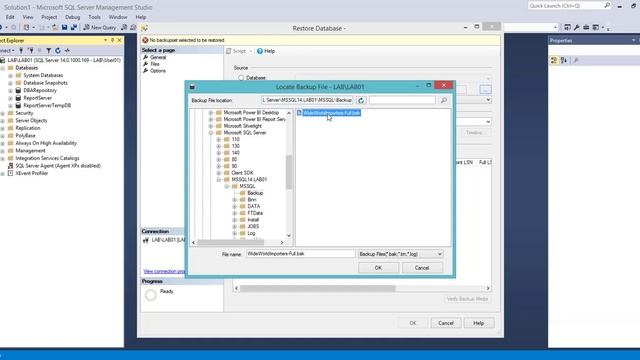640x360 pixels.
Task: Click Cancel in Restore Database window
Action: (x=446, y=323)
